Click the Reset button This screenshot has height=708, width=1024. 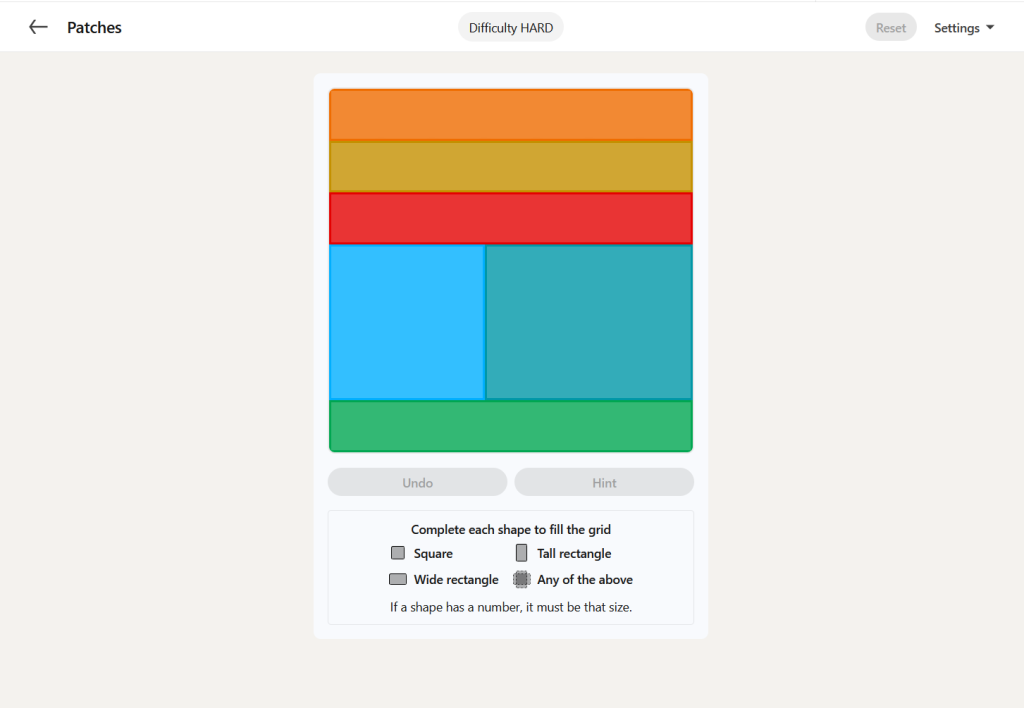pos(891,27)
